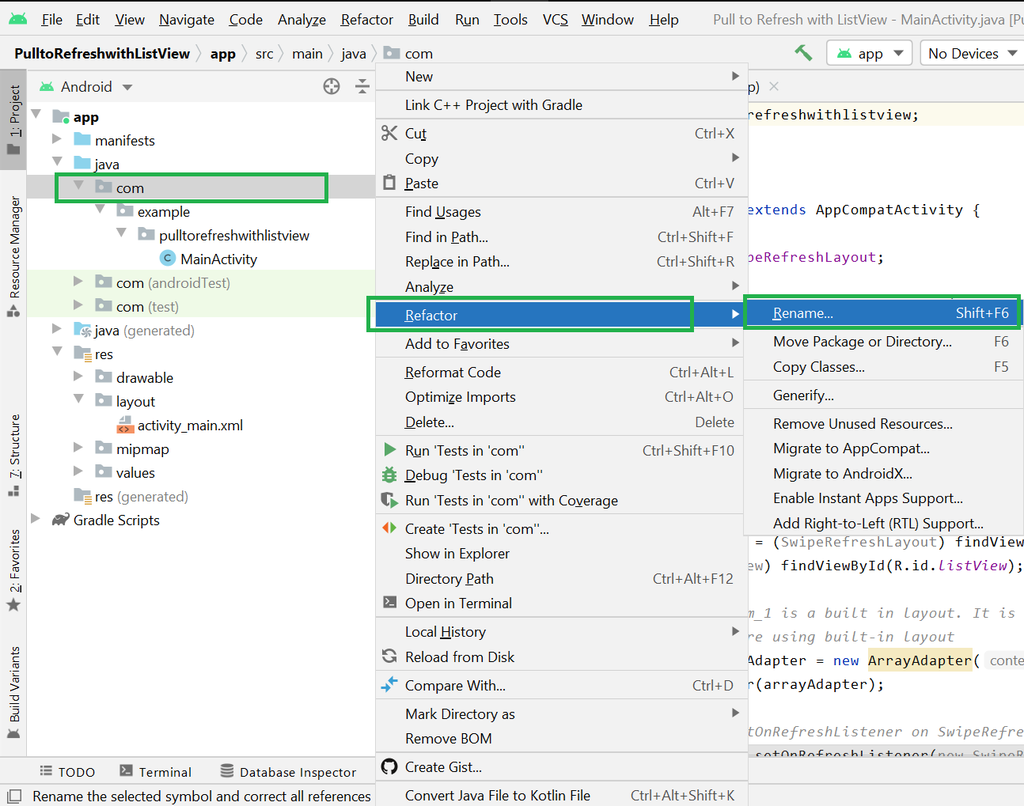1024x806 pixels.
Task: Select Rename in the Refactor submenu
Action: (803, 313)
